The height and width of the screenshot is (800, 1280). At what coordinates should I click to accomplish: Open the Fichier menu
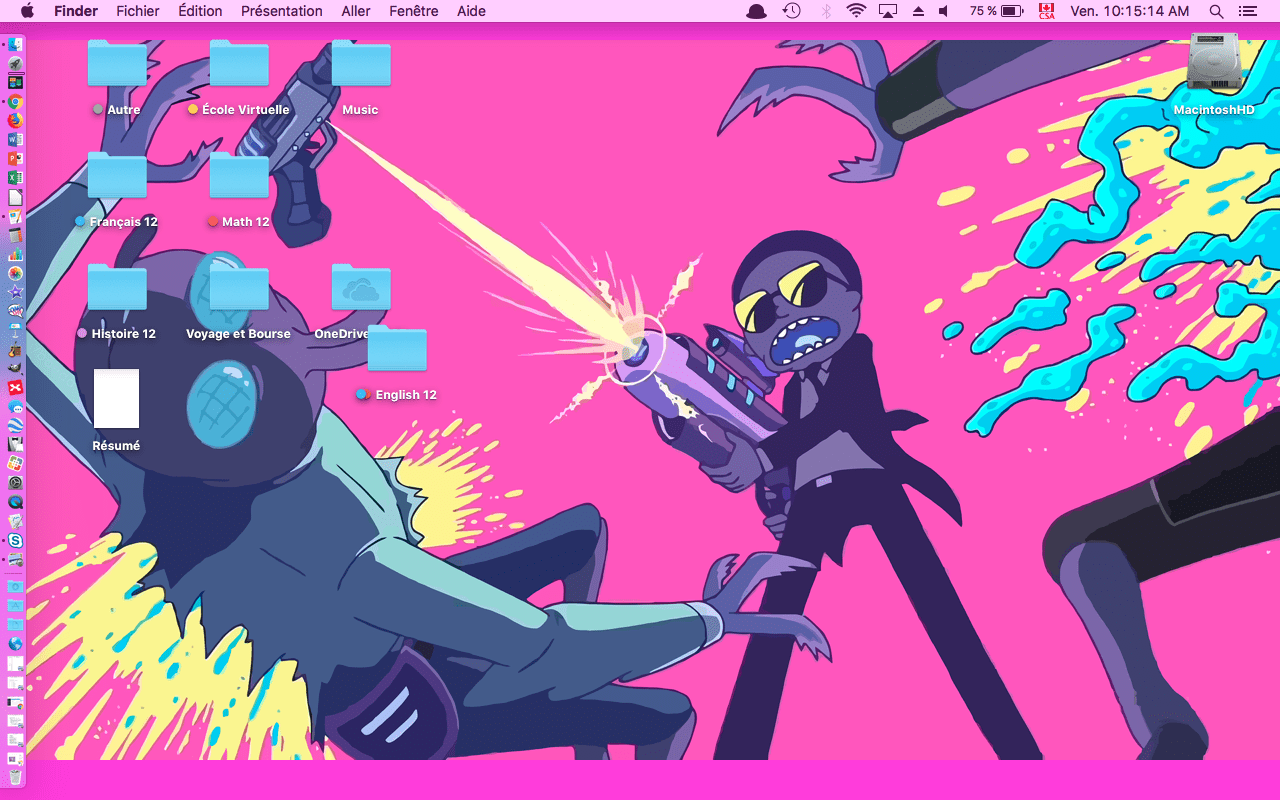[138, 11]
